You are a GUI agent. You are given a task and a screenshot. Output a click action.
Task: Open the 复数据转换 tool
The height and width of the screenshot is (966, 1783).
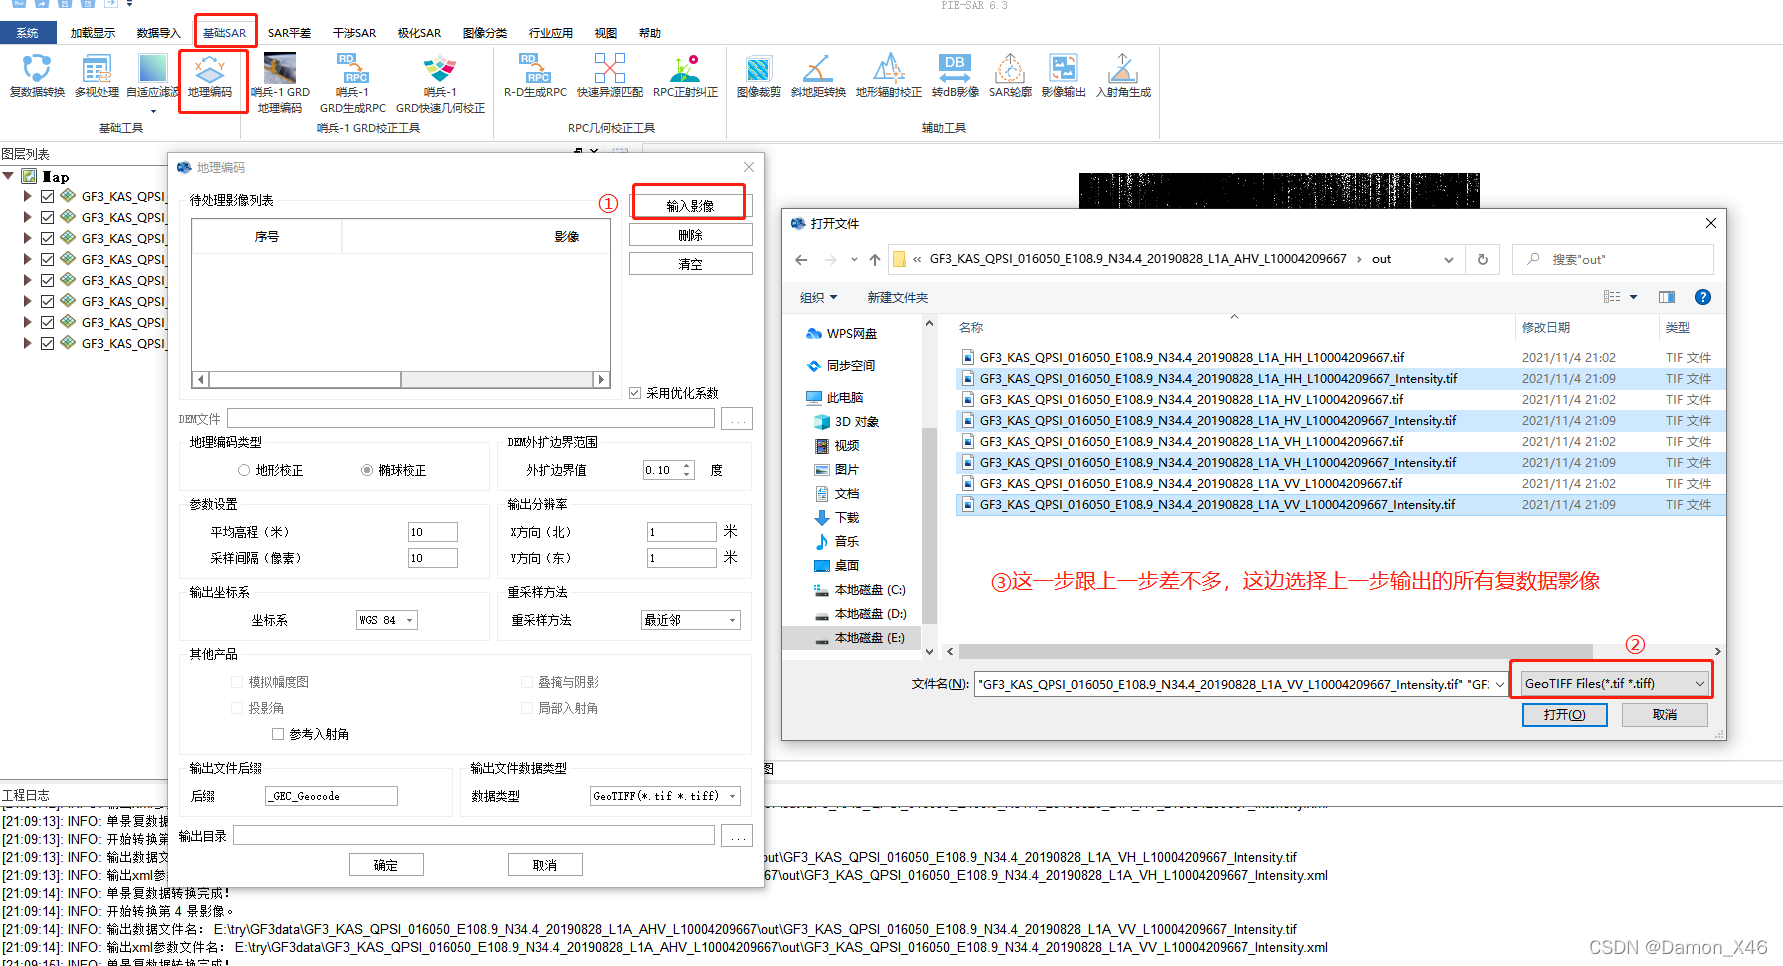click(x=37, y=76)
